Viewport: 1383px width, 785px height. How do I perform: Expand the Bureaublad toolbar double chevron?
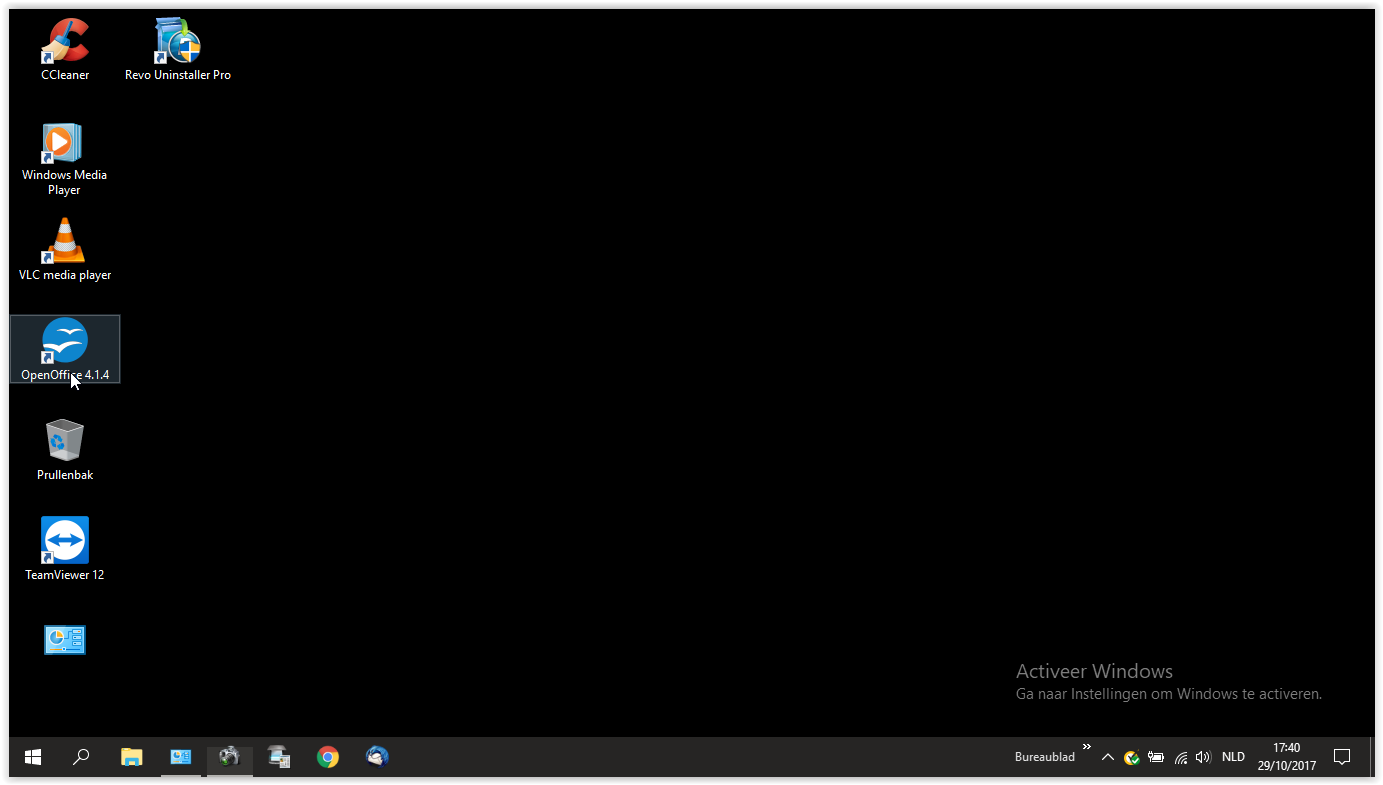coord(1087,747)
